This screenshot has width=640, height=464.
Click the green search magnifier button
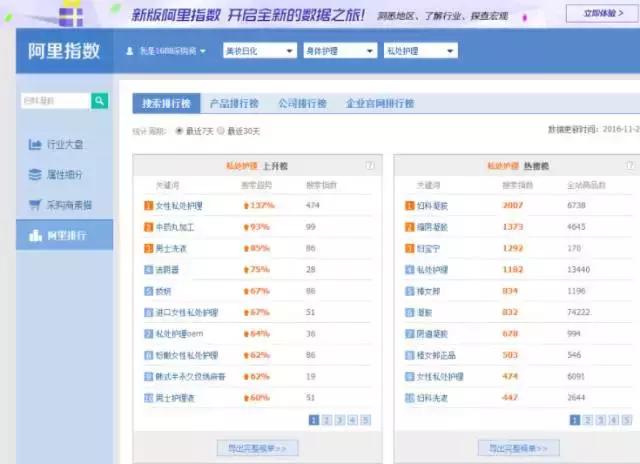(x=100, y=101)
